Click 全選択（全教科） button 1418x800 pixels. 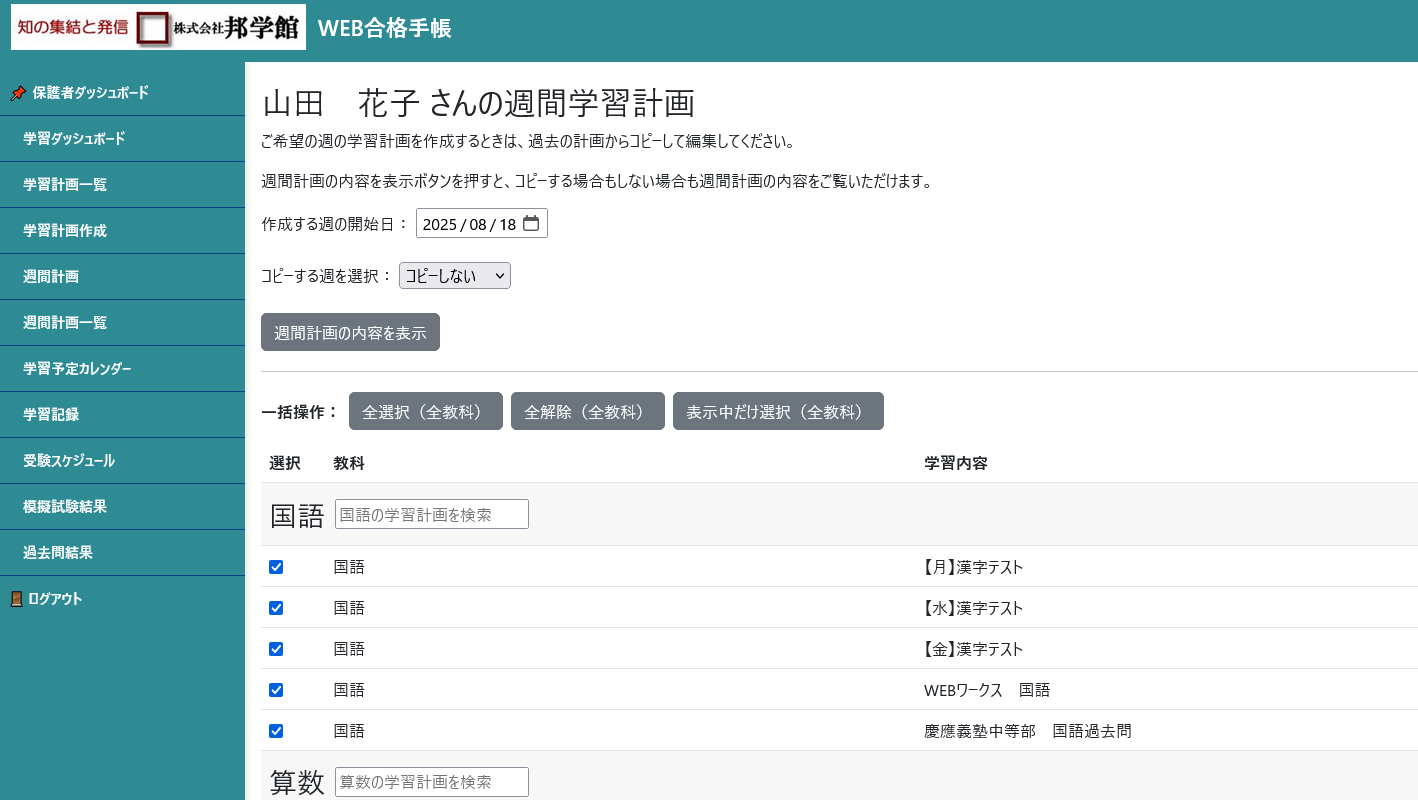[x=426, y=411]
